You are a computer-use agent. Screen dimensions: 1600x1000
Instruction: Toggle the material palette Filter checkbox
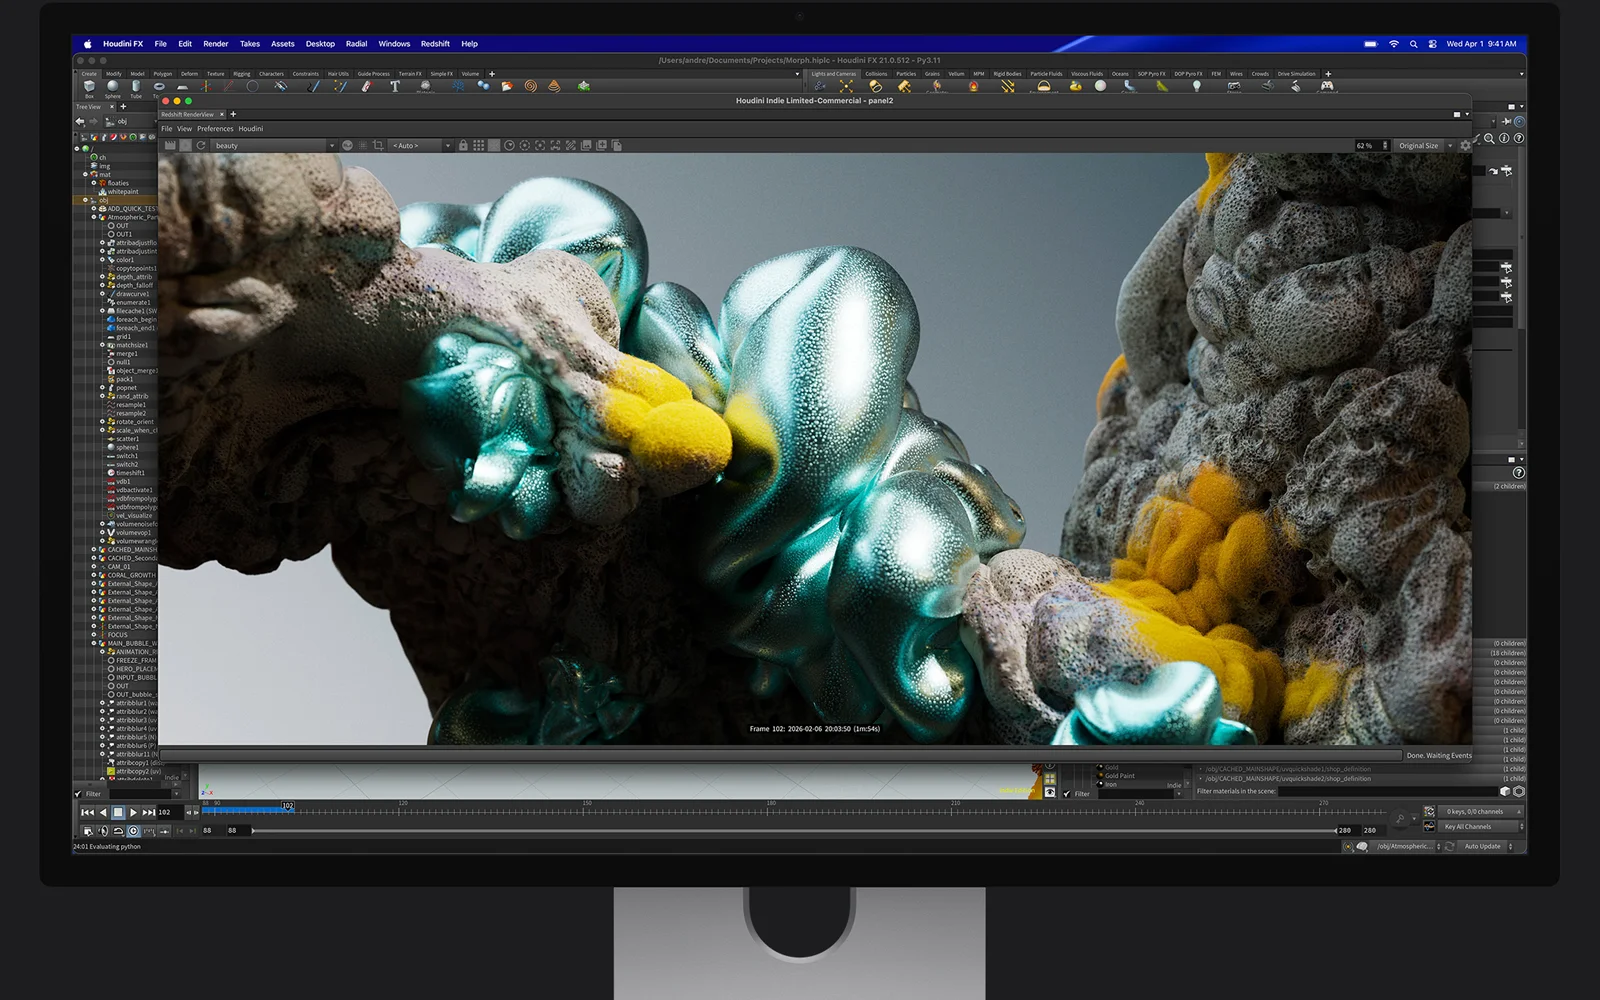[x=1067, y=794]
